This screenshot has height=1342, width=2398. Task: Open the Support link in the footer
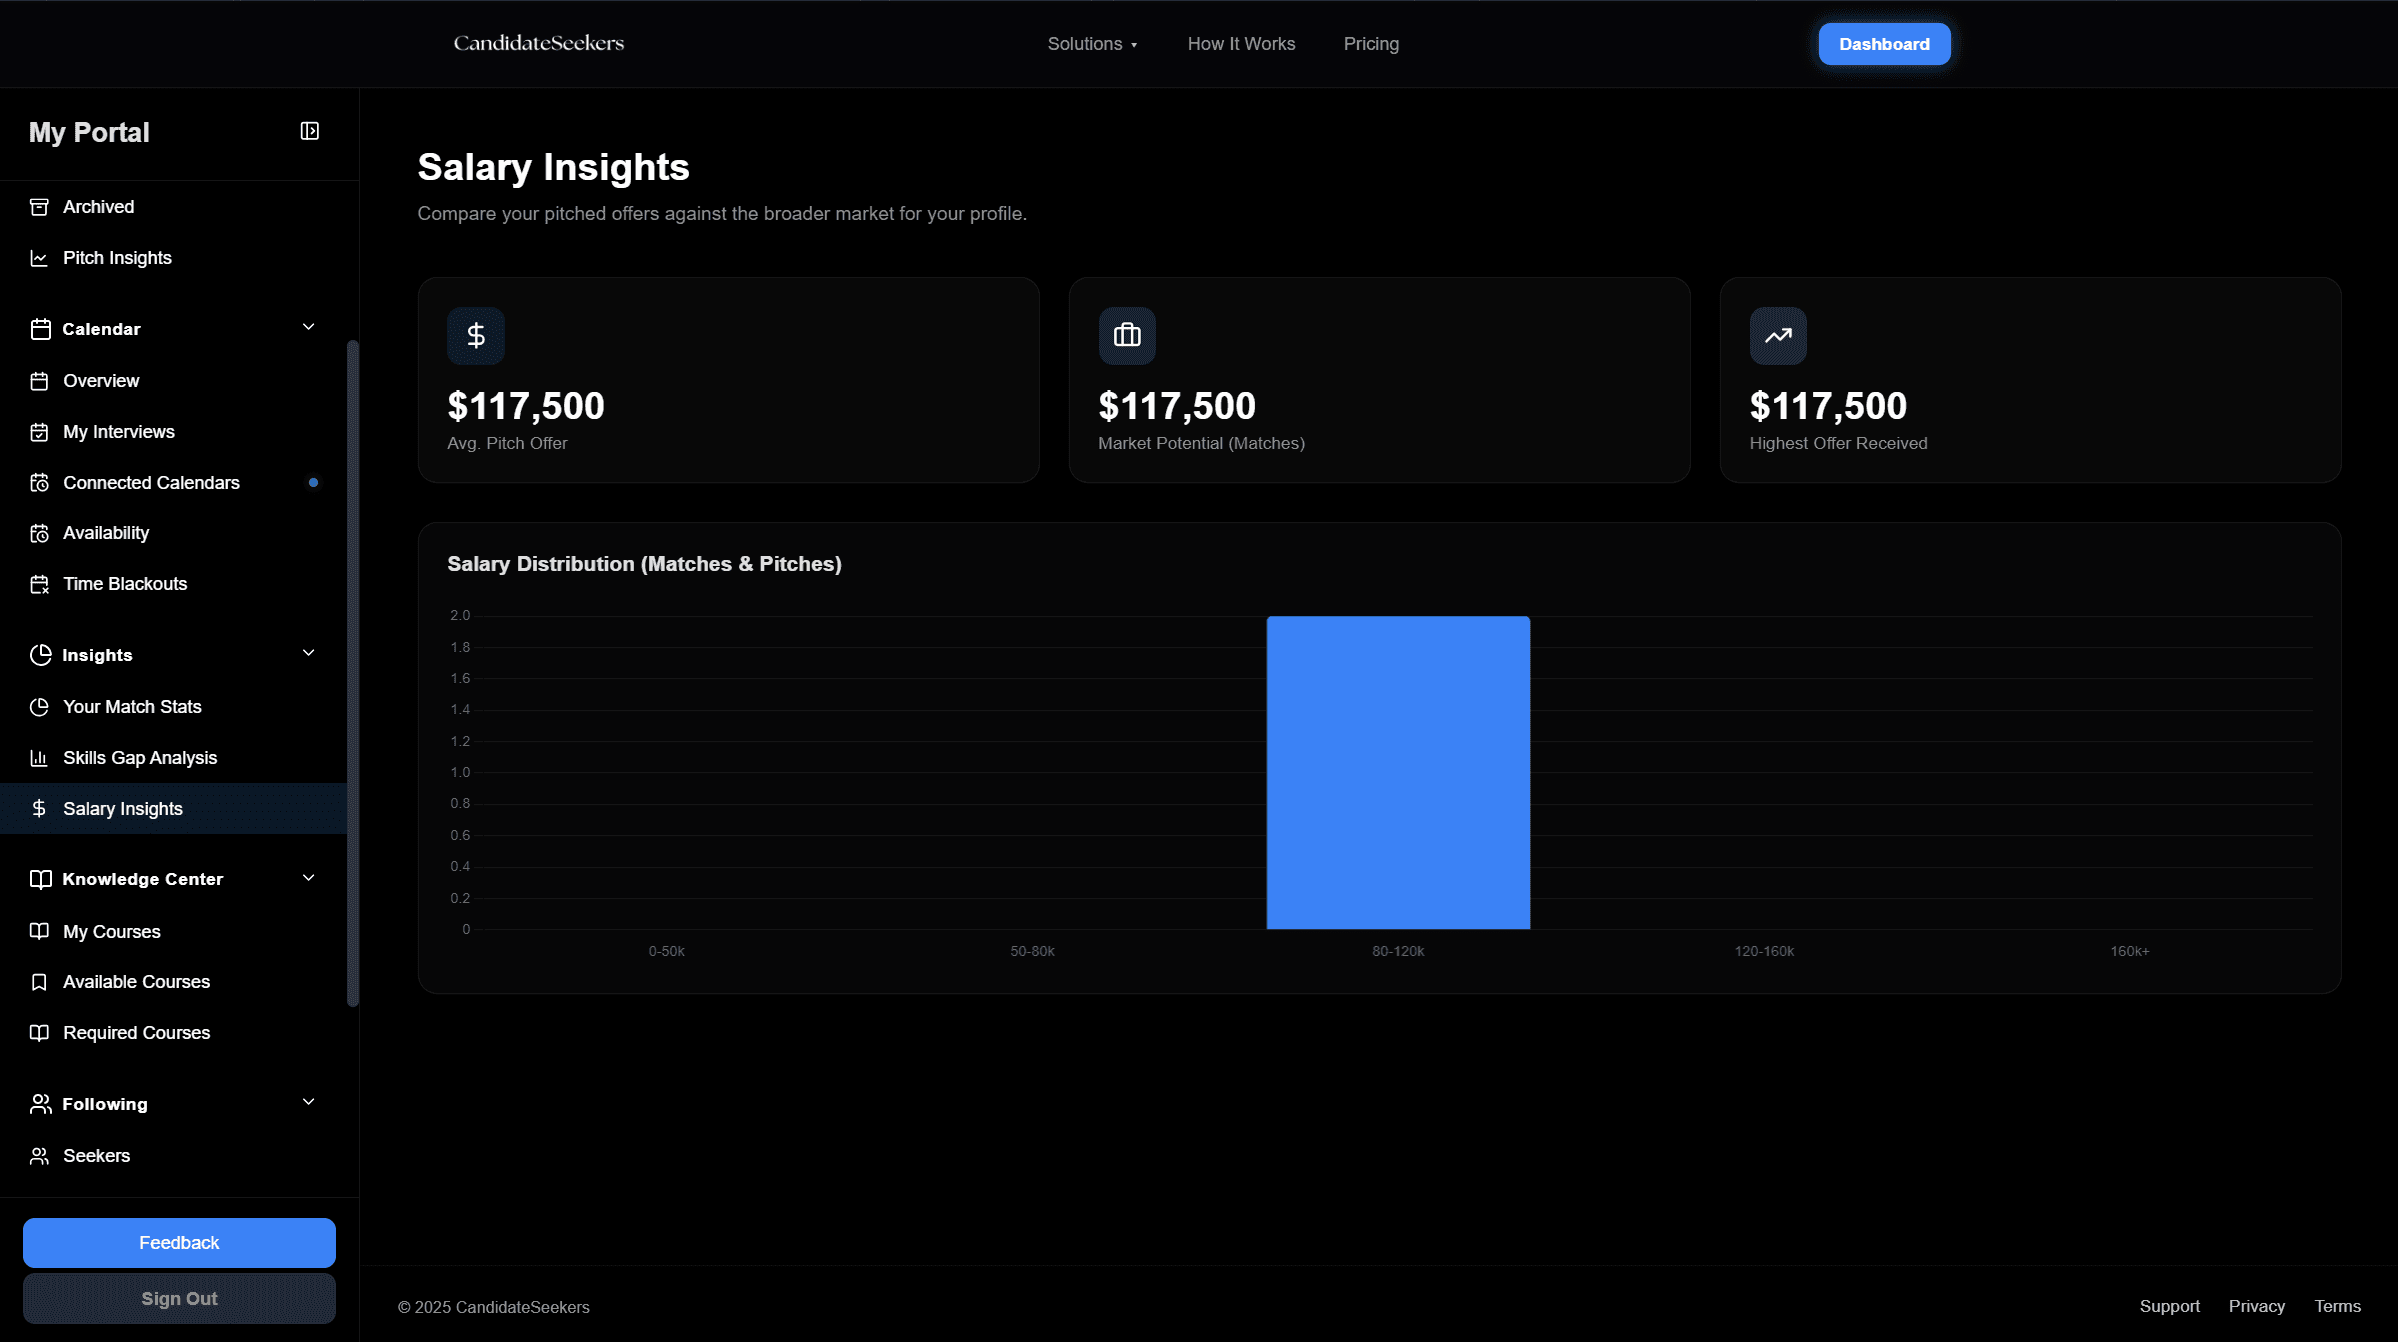coord(2170,1306)
